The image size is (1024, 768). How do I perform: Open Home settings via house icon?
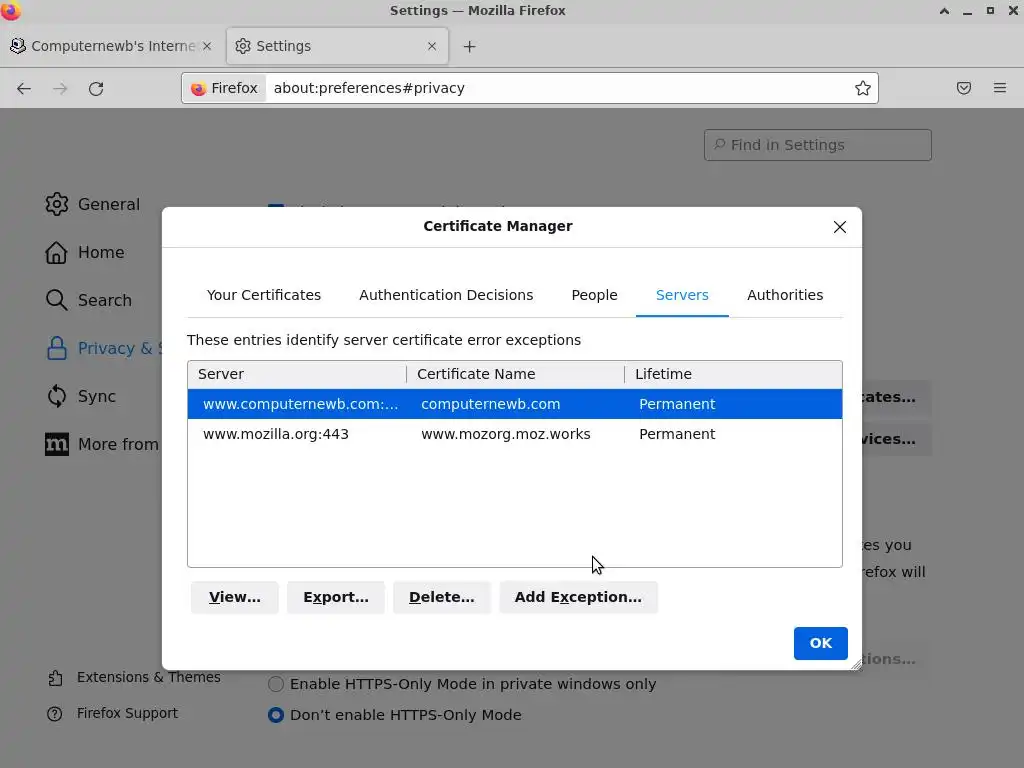coord(56,252)
